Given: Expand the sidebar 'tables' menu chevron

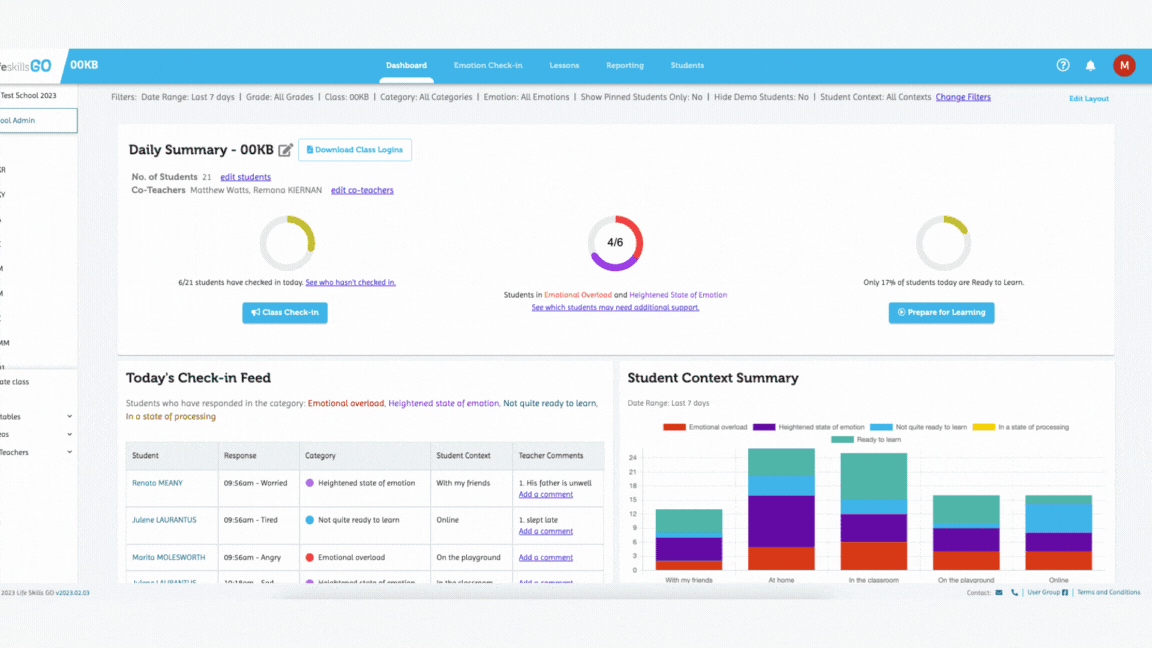Looking at the screenshot, I should [x=70, y=417].
